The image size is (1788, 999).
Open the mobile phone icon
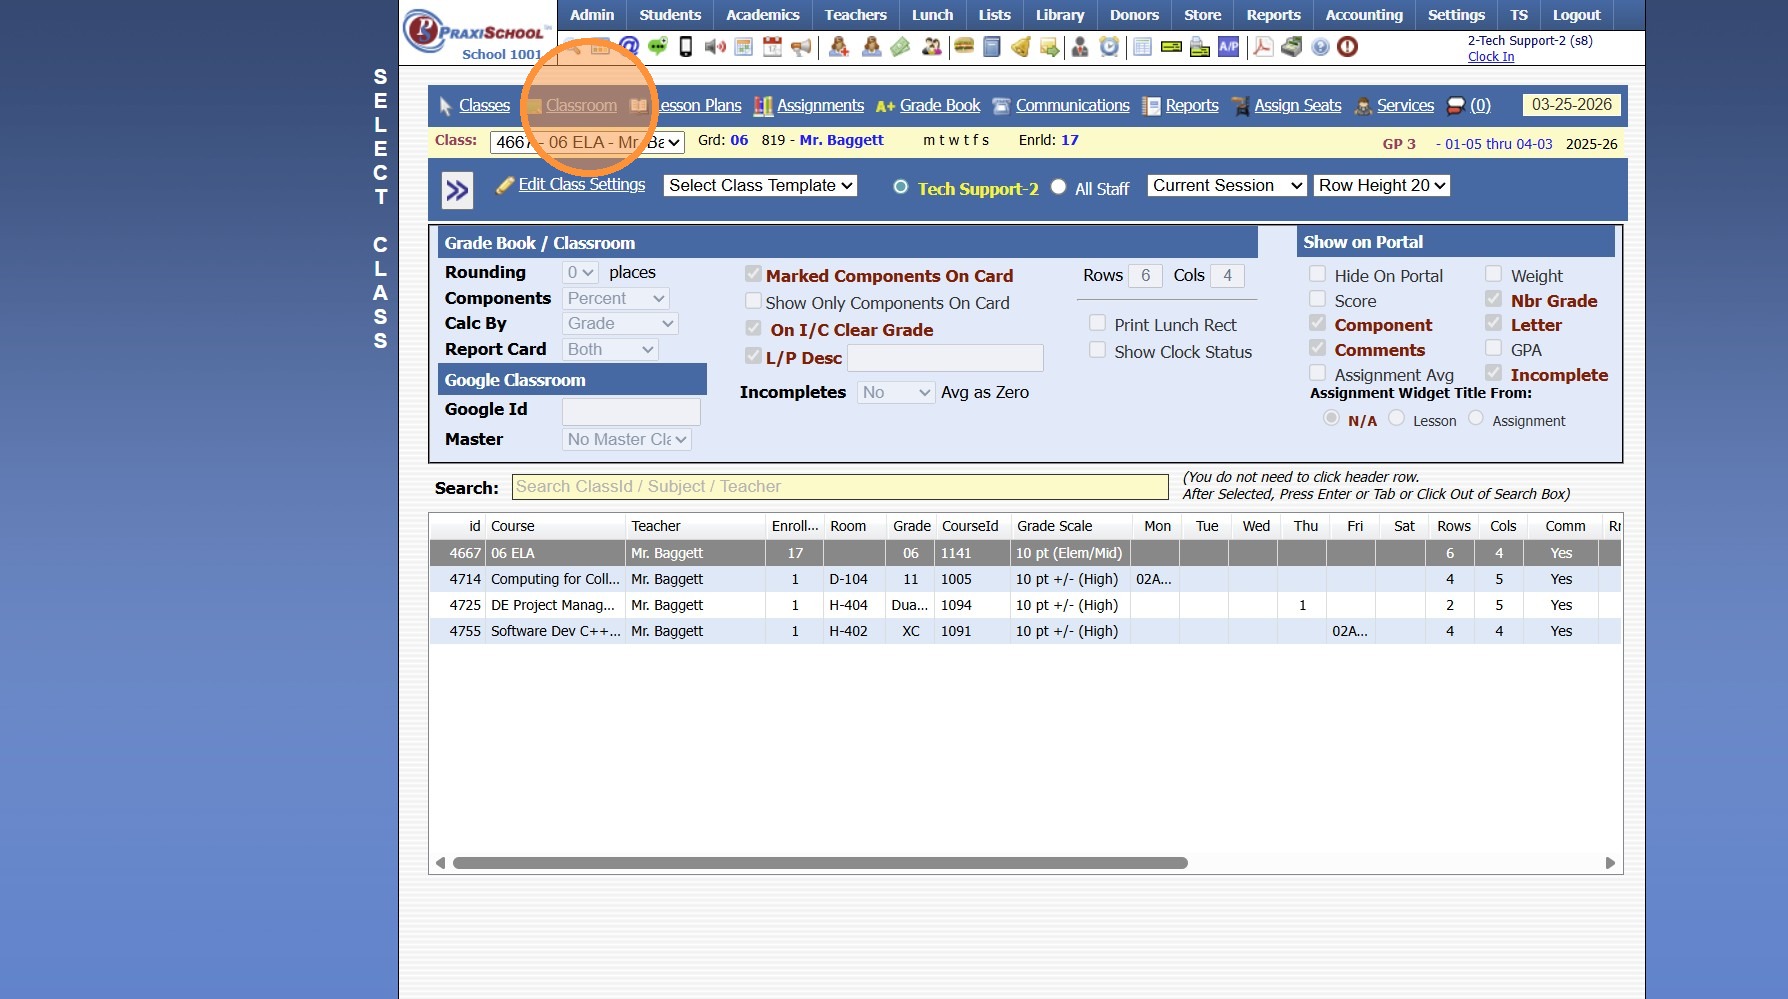tap(686, 46)
